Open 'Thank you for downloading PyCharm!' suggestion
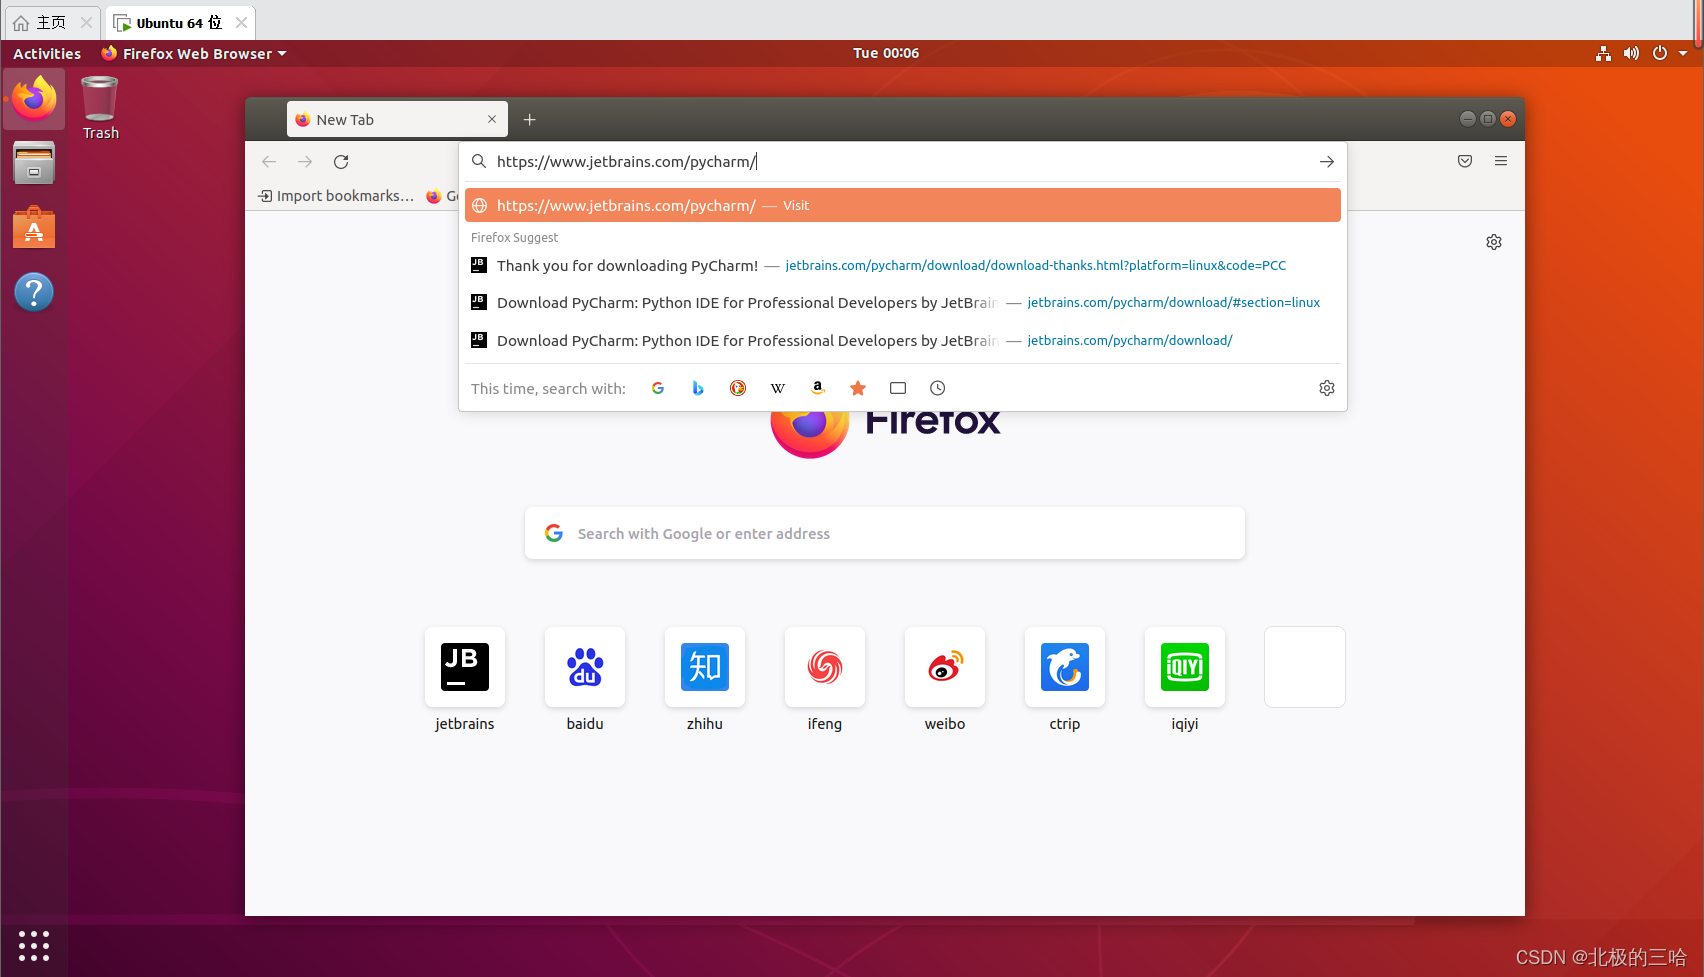The width and height of the screenshot is (1704, 977). 902,265
